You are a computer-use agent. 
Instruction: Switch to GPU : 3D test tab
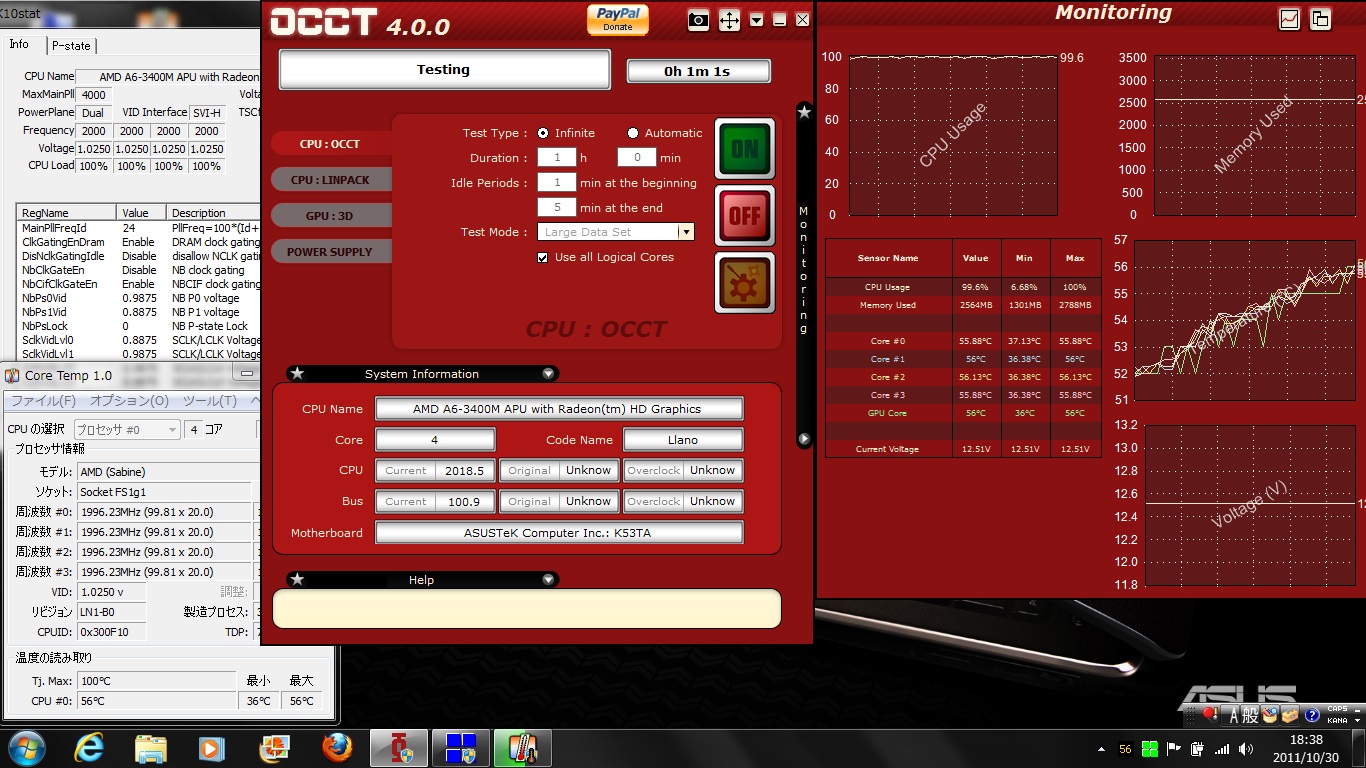coord(330,216)
